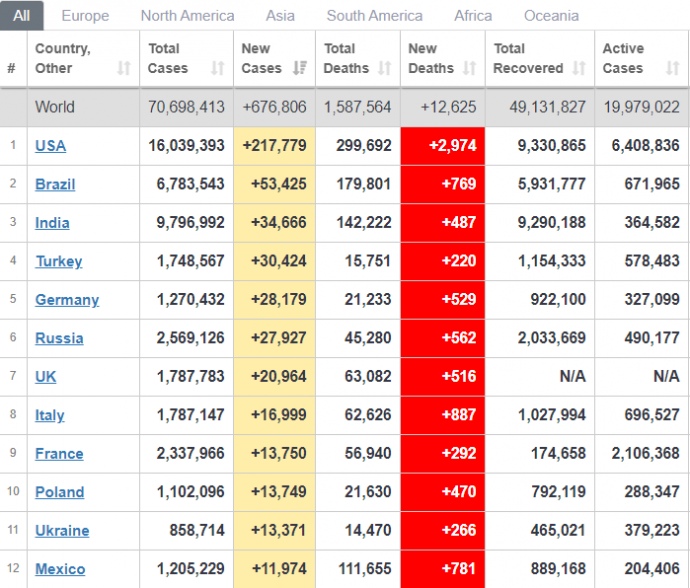The image size is (690, 588).
Task: Click the New Cases descending sort icon
Action: pos(300,68)
